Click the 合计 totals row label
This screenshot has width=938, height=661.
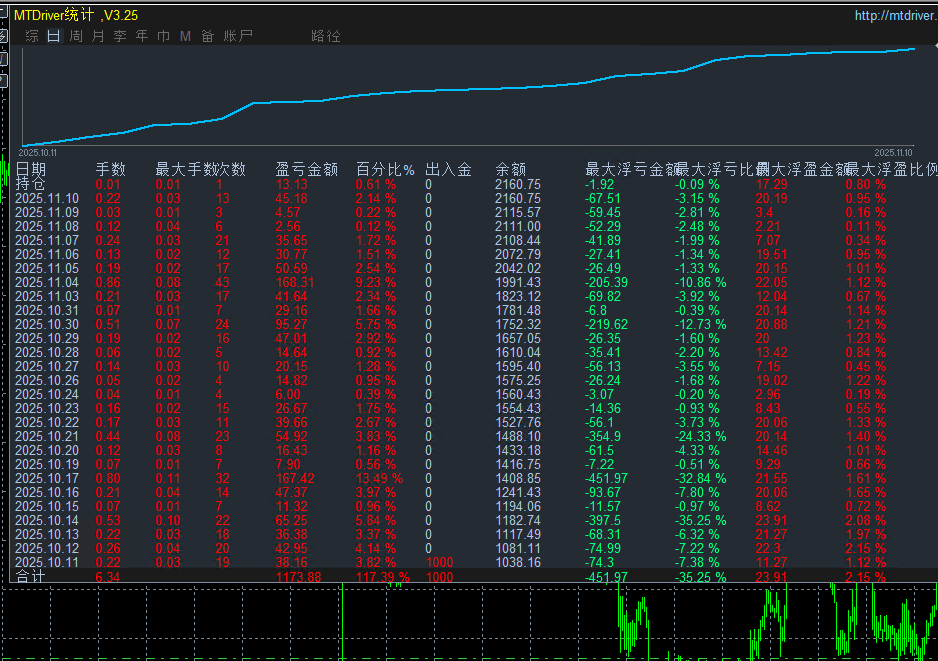click(31, 577)
